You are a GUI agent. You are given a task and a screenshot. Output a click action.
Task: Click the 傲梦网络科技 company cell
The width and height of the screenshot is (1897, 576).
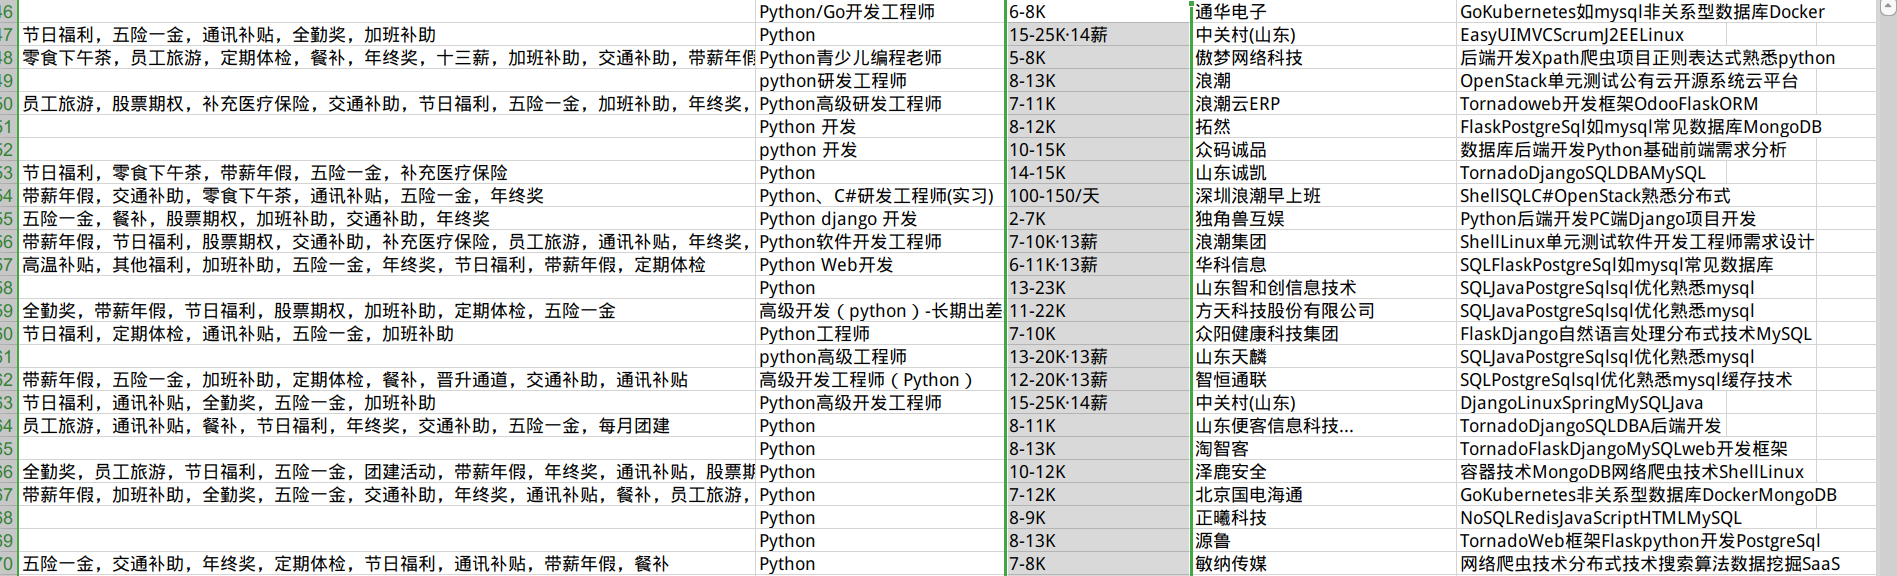pos(1324,58)
